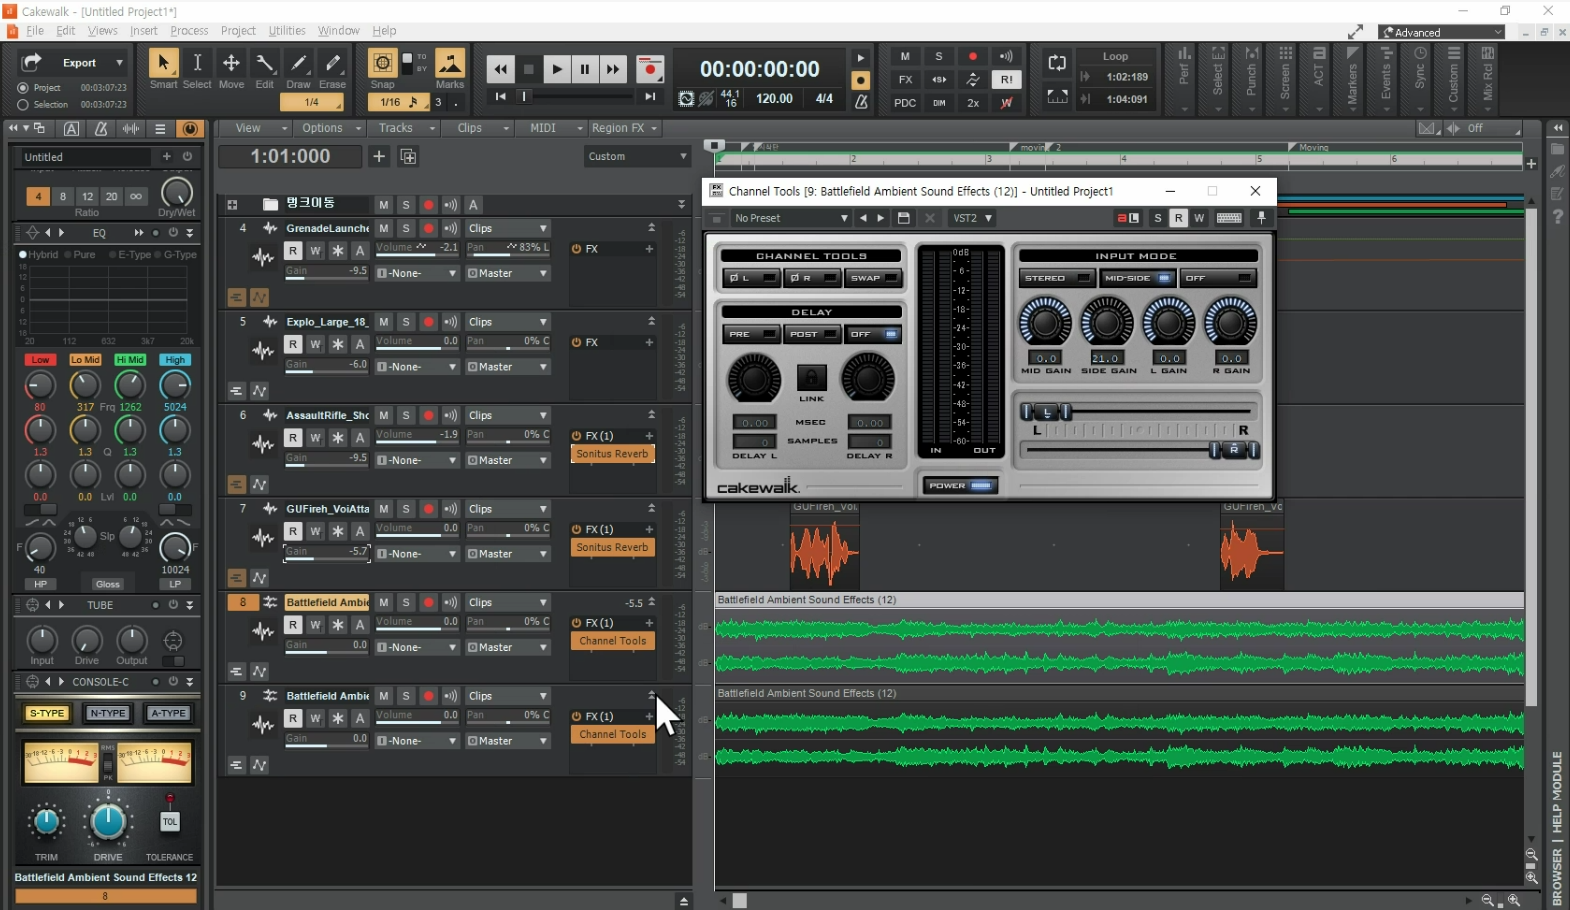1570x910 pixels.
Task: Select STEREO input mode
Action: [1057, 278]
